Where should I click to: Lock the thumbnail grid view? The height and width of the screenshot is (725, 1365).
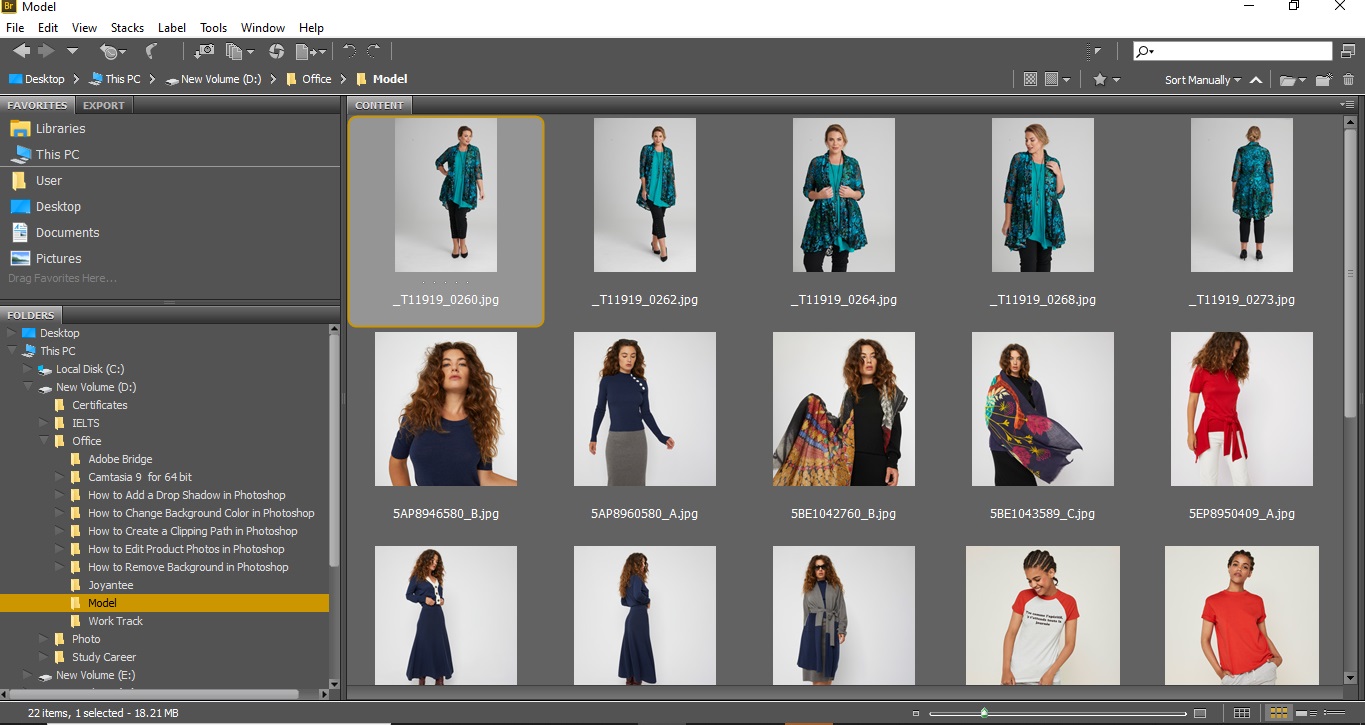pyautogui.click(x=1242, y=713)
